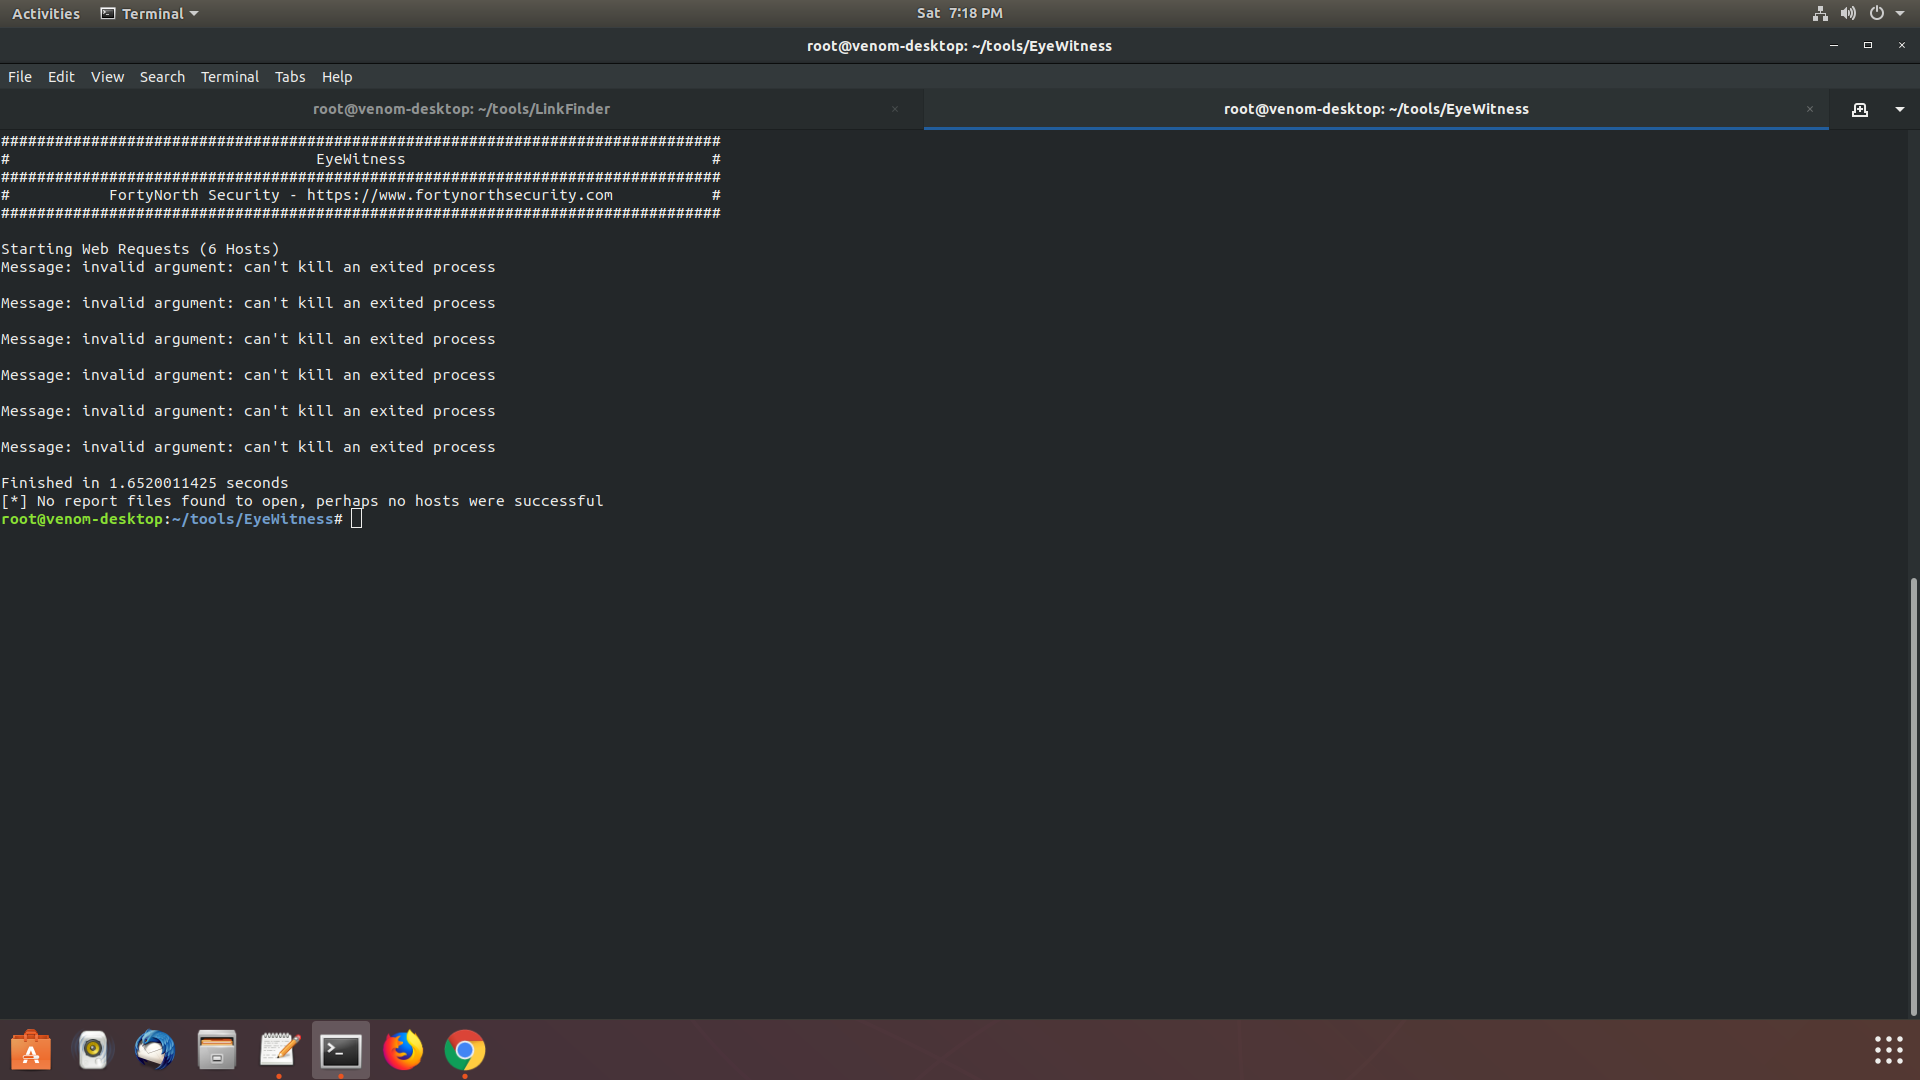Screen dimensions: 1920x1080
Task: Open the Search menu
Action: tap(162, 77)
